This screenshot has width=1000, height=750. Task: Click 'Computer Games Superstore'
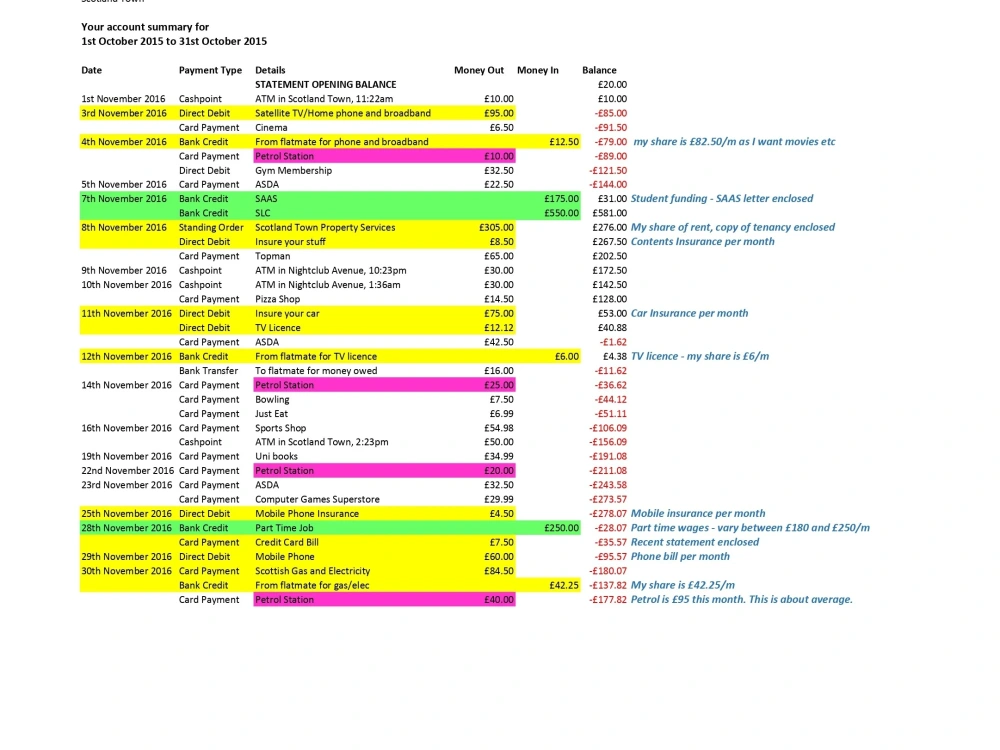[317, 499]
